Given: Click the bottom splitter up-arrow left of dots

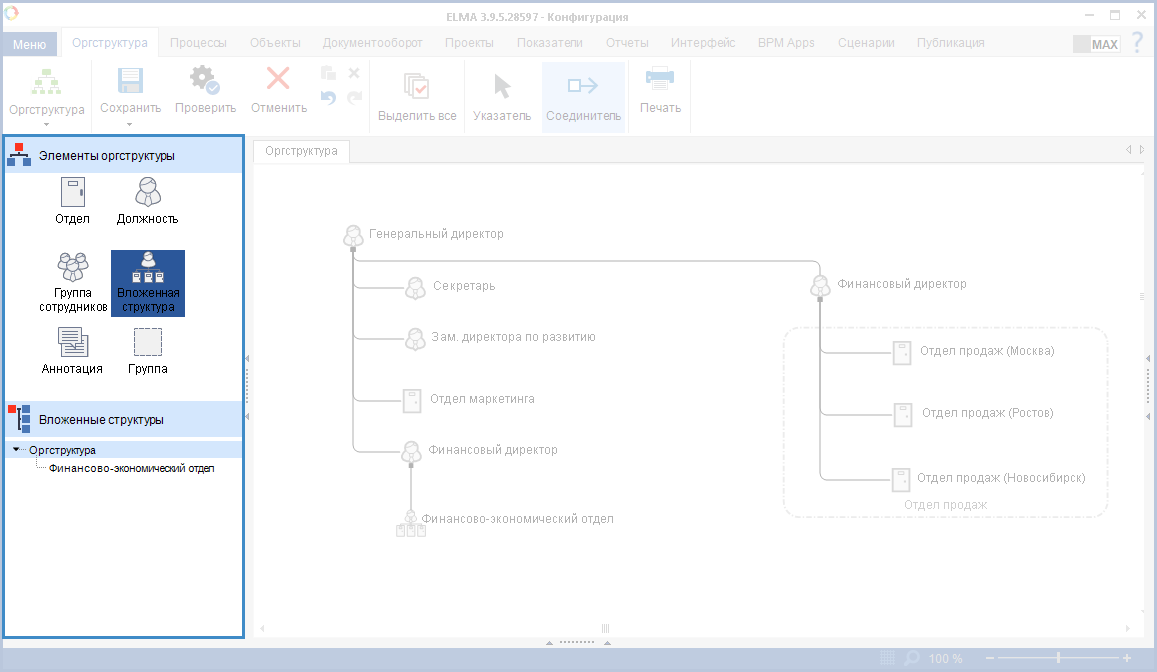Looking at the screenshot, I should tap(549, 642).
